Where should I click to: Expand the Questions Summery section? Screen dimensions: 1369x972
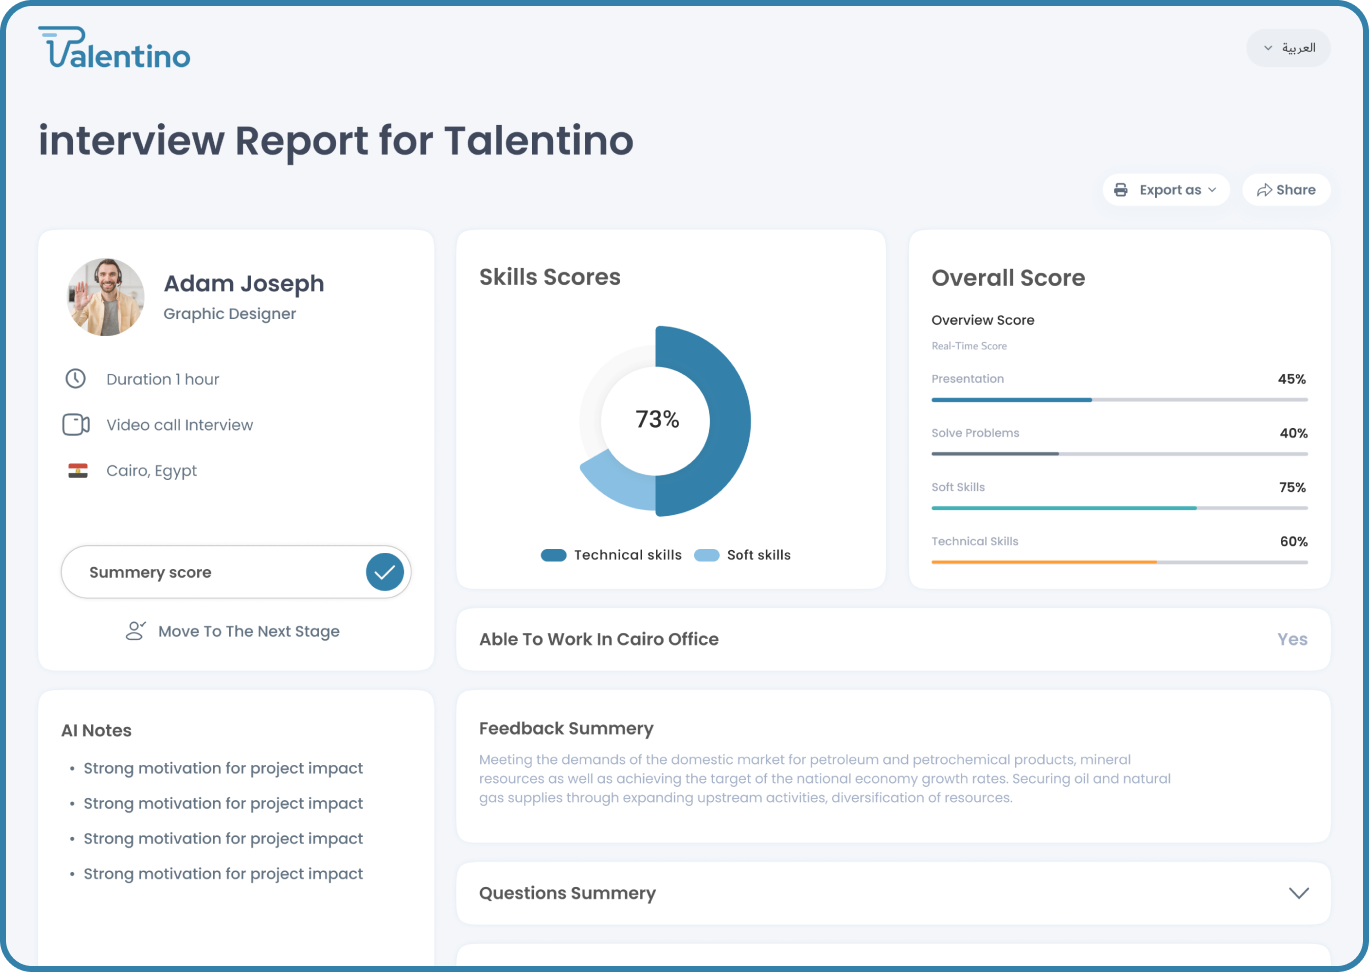pyautogui.click(x=1298, y=893)
